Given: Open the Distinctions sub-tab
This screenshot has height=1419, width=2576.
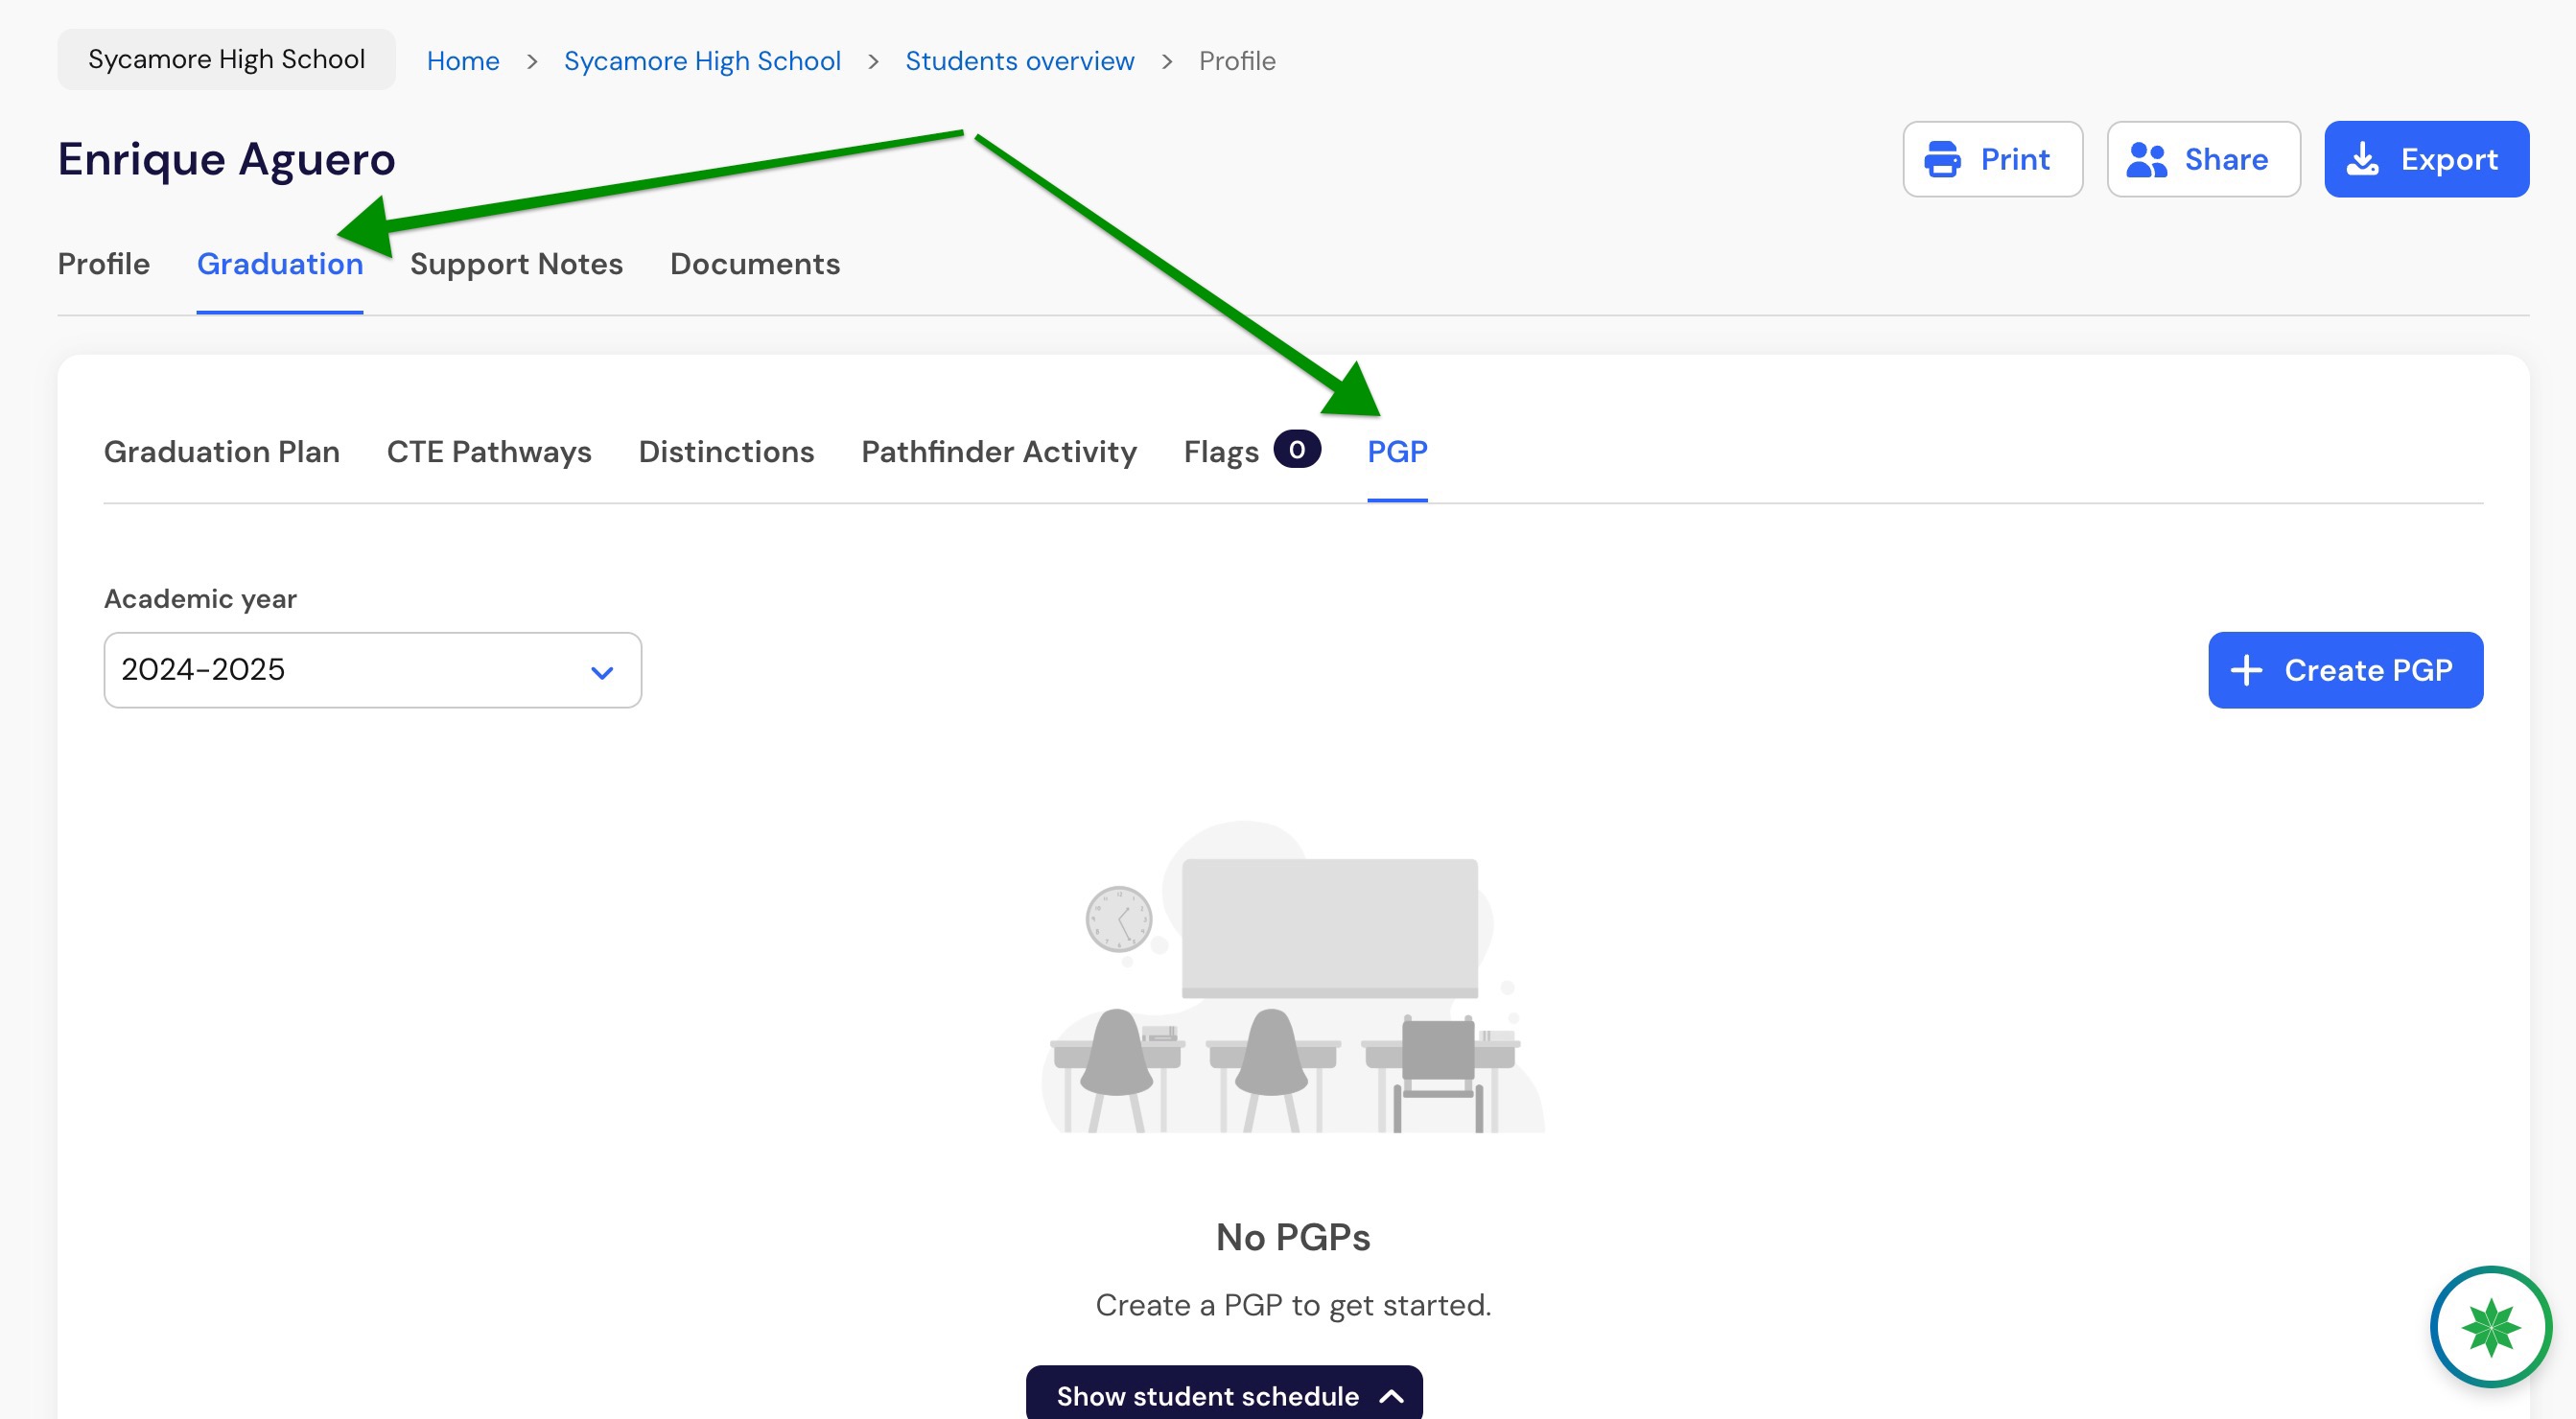Looking at the screenshot, I should (x=726, y=452).
